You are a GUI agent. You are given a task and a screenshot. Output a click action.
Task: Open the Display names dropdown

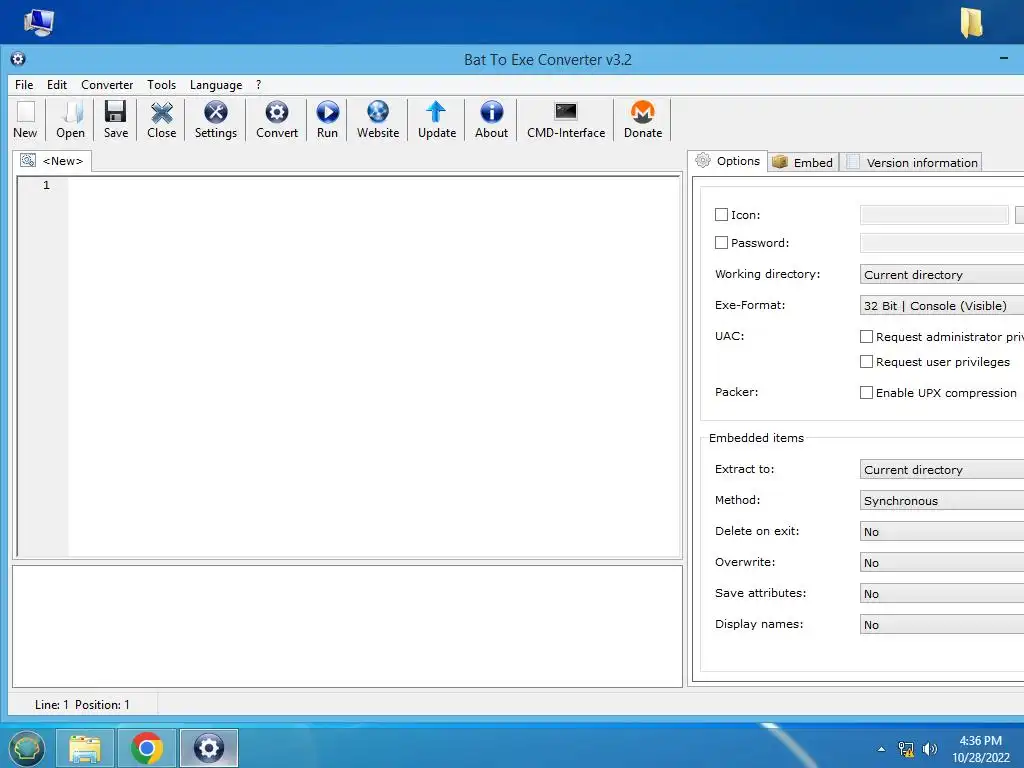point(942,624)
